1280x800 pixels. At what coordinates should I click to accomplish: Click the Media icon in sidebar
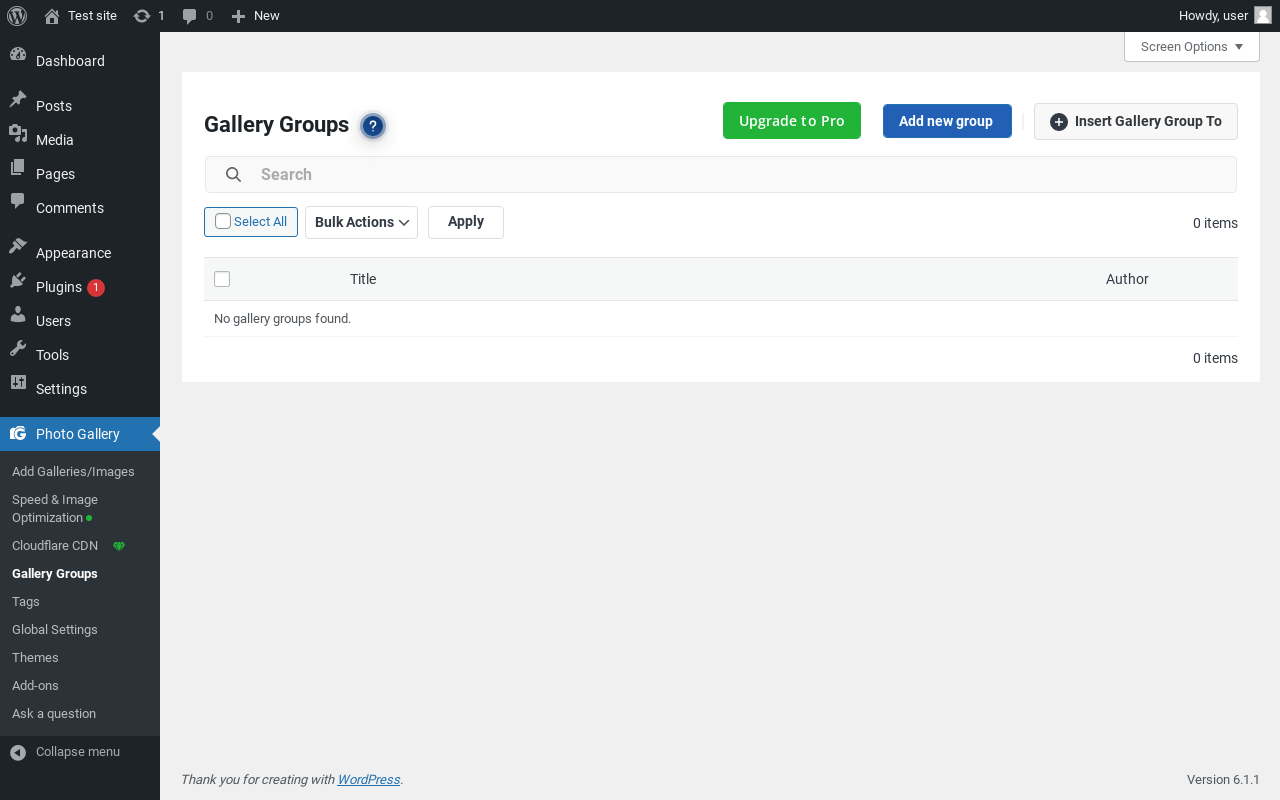tap(18, 133)
